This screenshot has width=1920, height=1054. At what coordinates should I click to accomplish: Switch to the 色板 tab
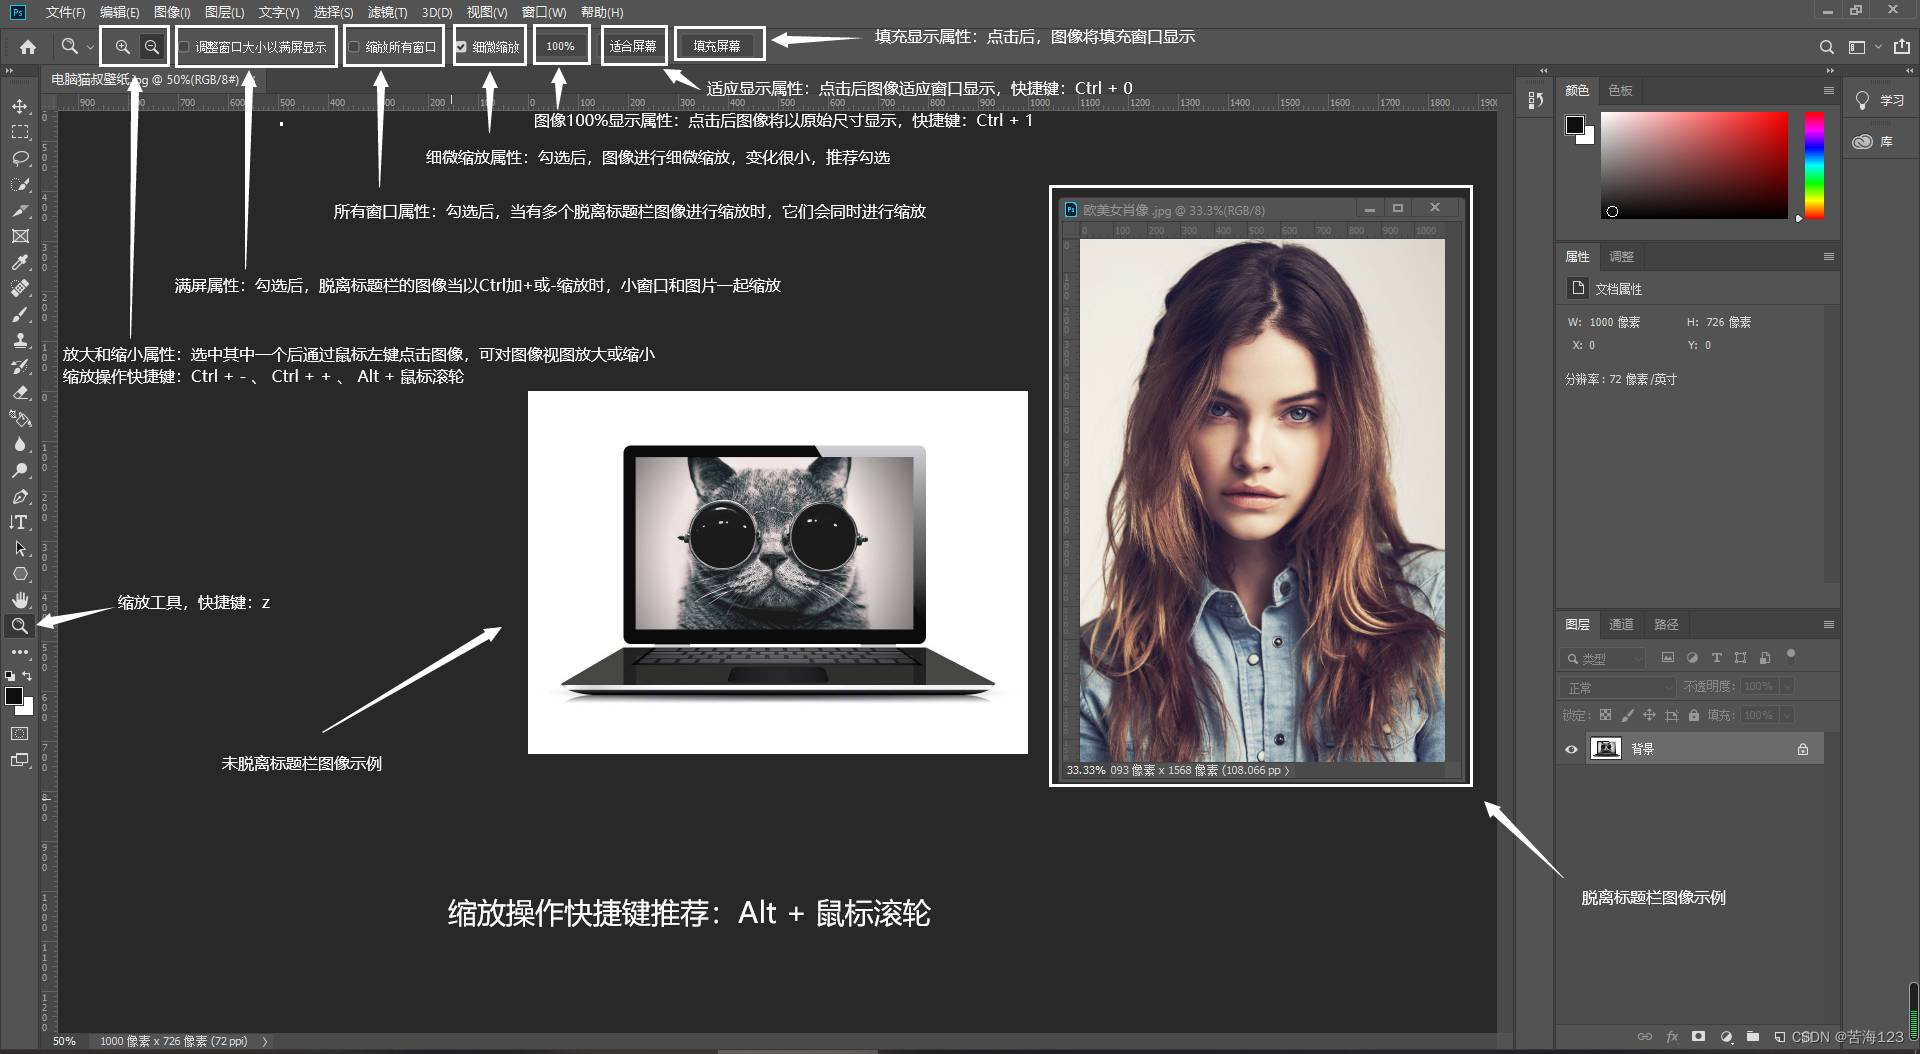1620,90
